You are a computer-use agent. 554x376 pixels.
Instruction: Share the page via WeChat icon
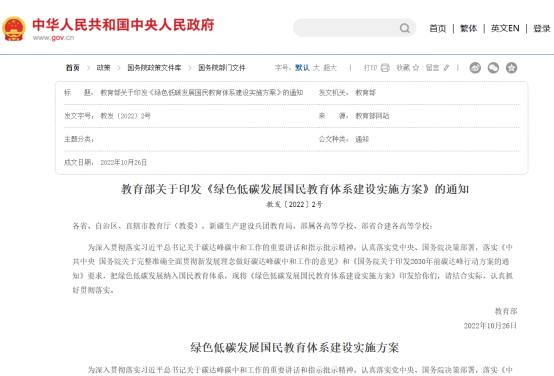tap(493, 67)
